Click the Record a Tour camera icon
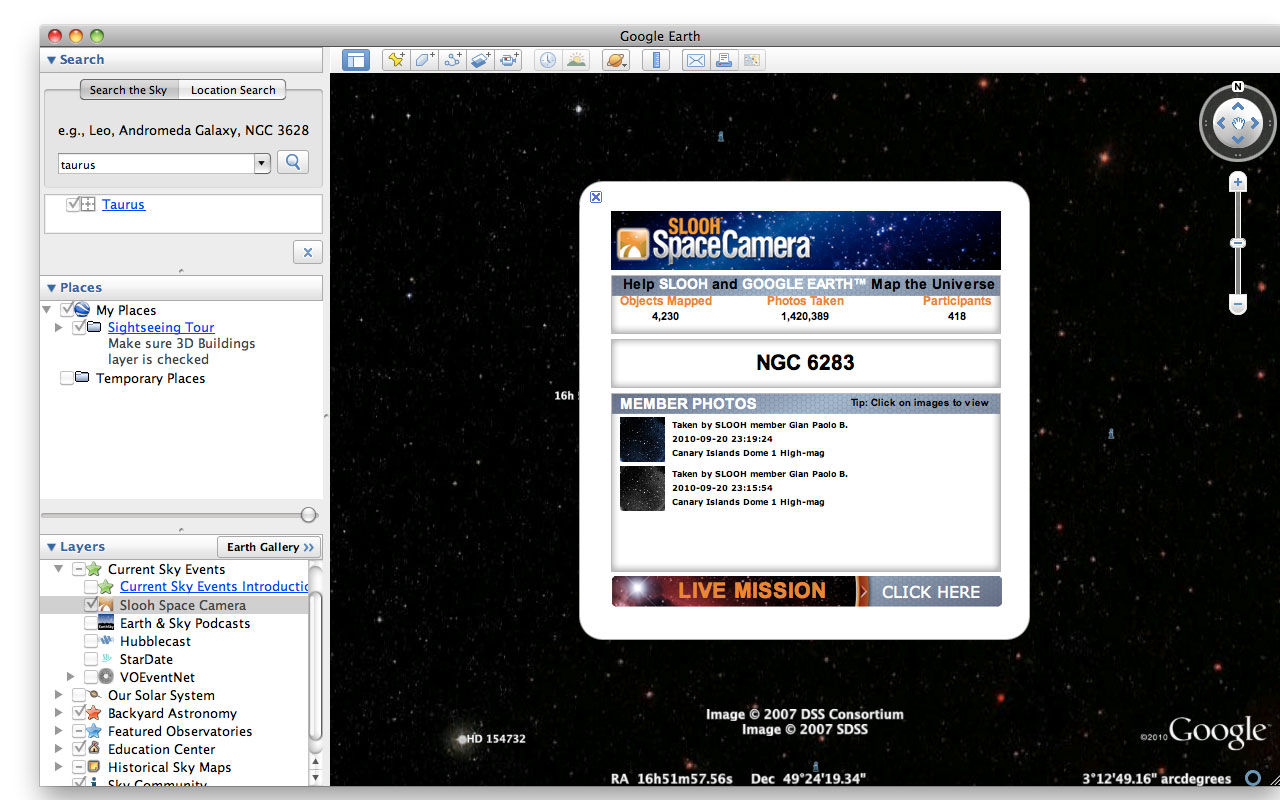This screenshot has height=800, width=1280. pyautogui.click(x=509, y=60)
